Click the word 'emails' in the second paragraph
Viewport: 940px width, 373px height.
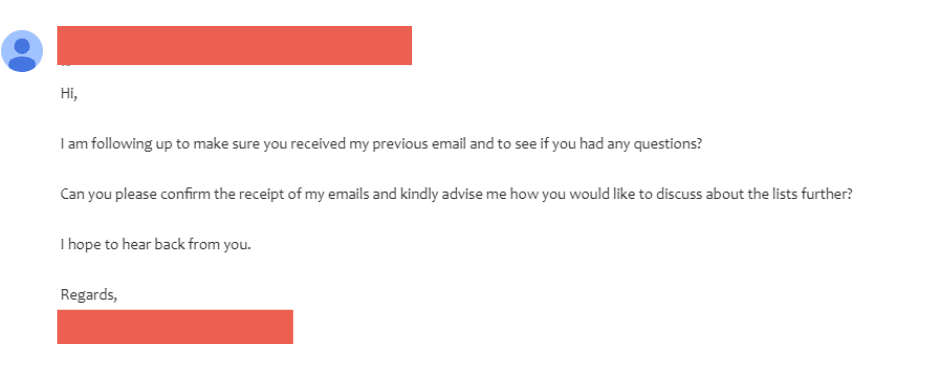click(351, 195)
